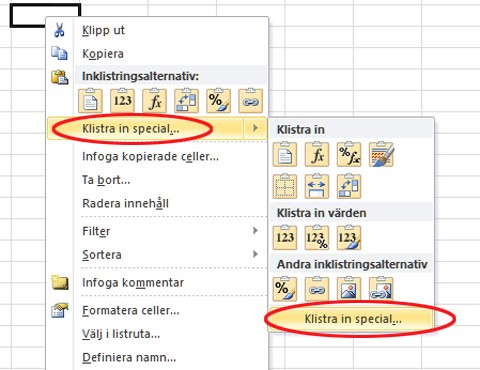Click Transpose icon in Inklistringsalternativ row

coord(186,101)
